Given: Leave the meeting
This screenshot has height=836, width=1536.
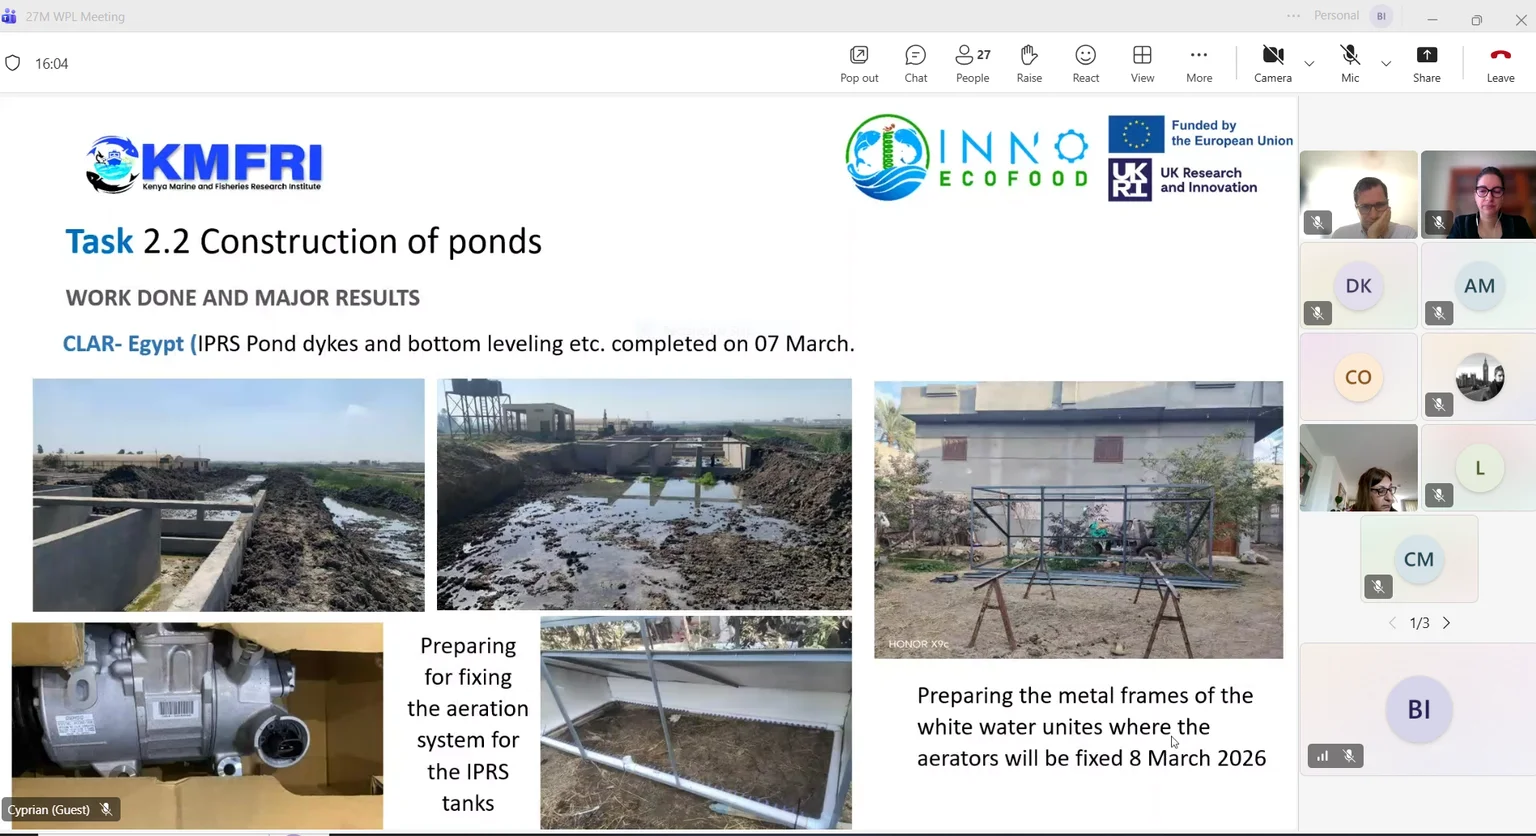Looking at the screenshot, I should [x=1500, y=64].
